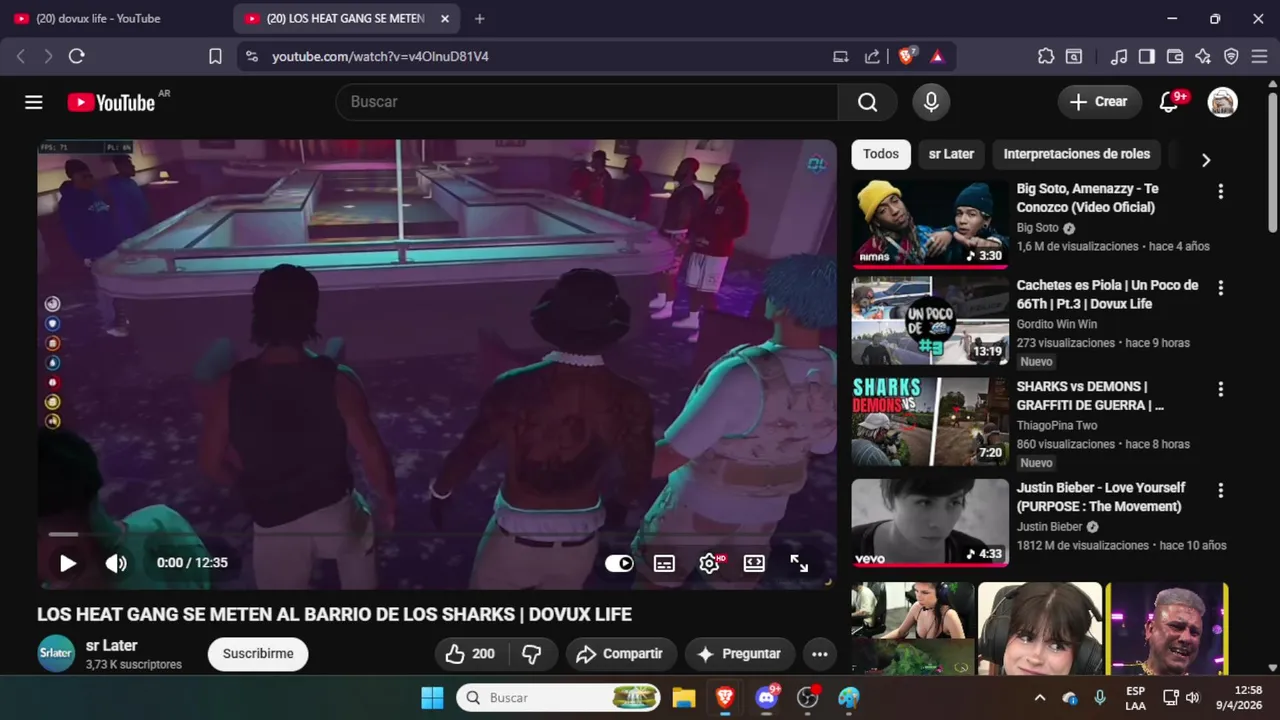The height and width of the screenshot is (720, 1280).
Task: Subscribe with the Suscribirme button
Action: tap(258, 654)
